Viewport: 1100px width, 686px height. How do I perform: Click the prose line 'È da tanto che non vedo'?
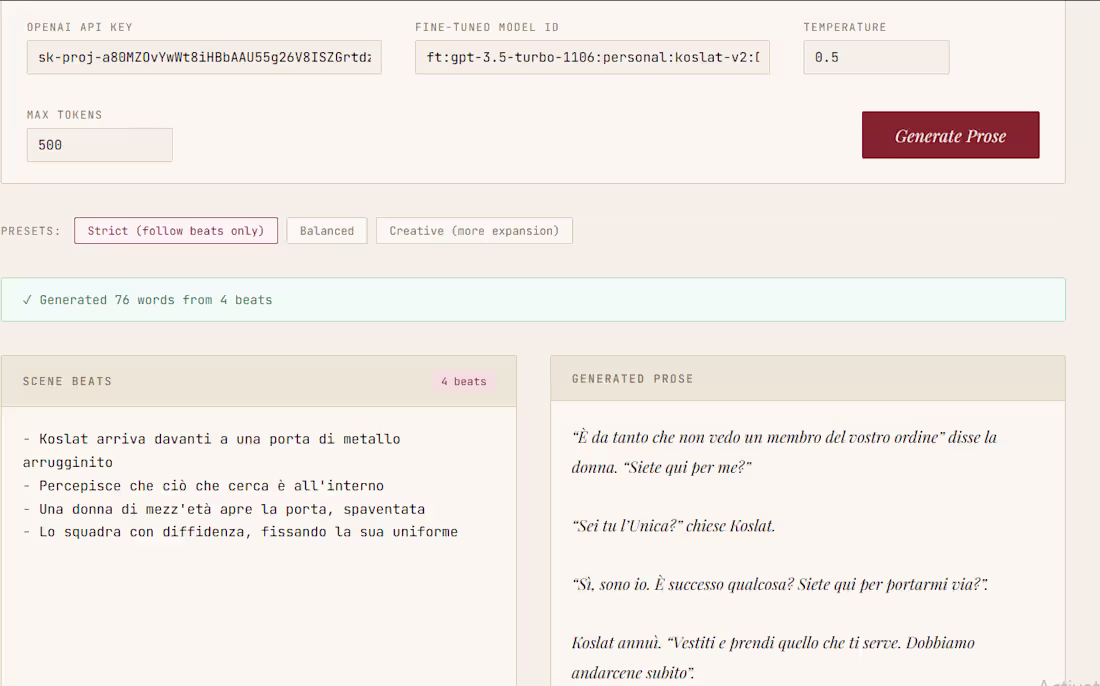(784, 452)
